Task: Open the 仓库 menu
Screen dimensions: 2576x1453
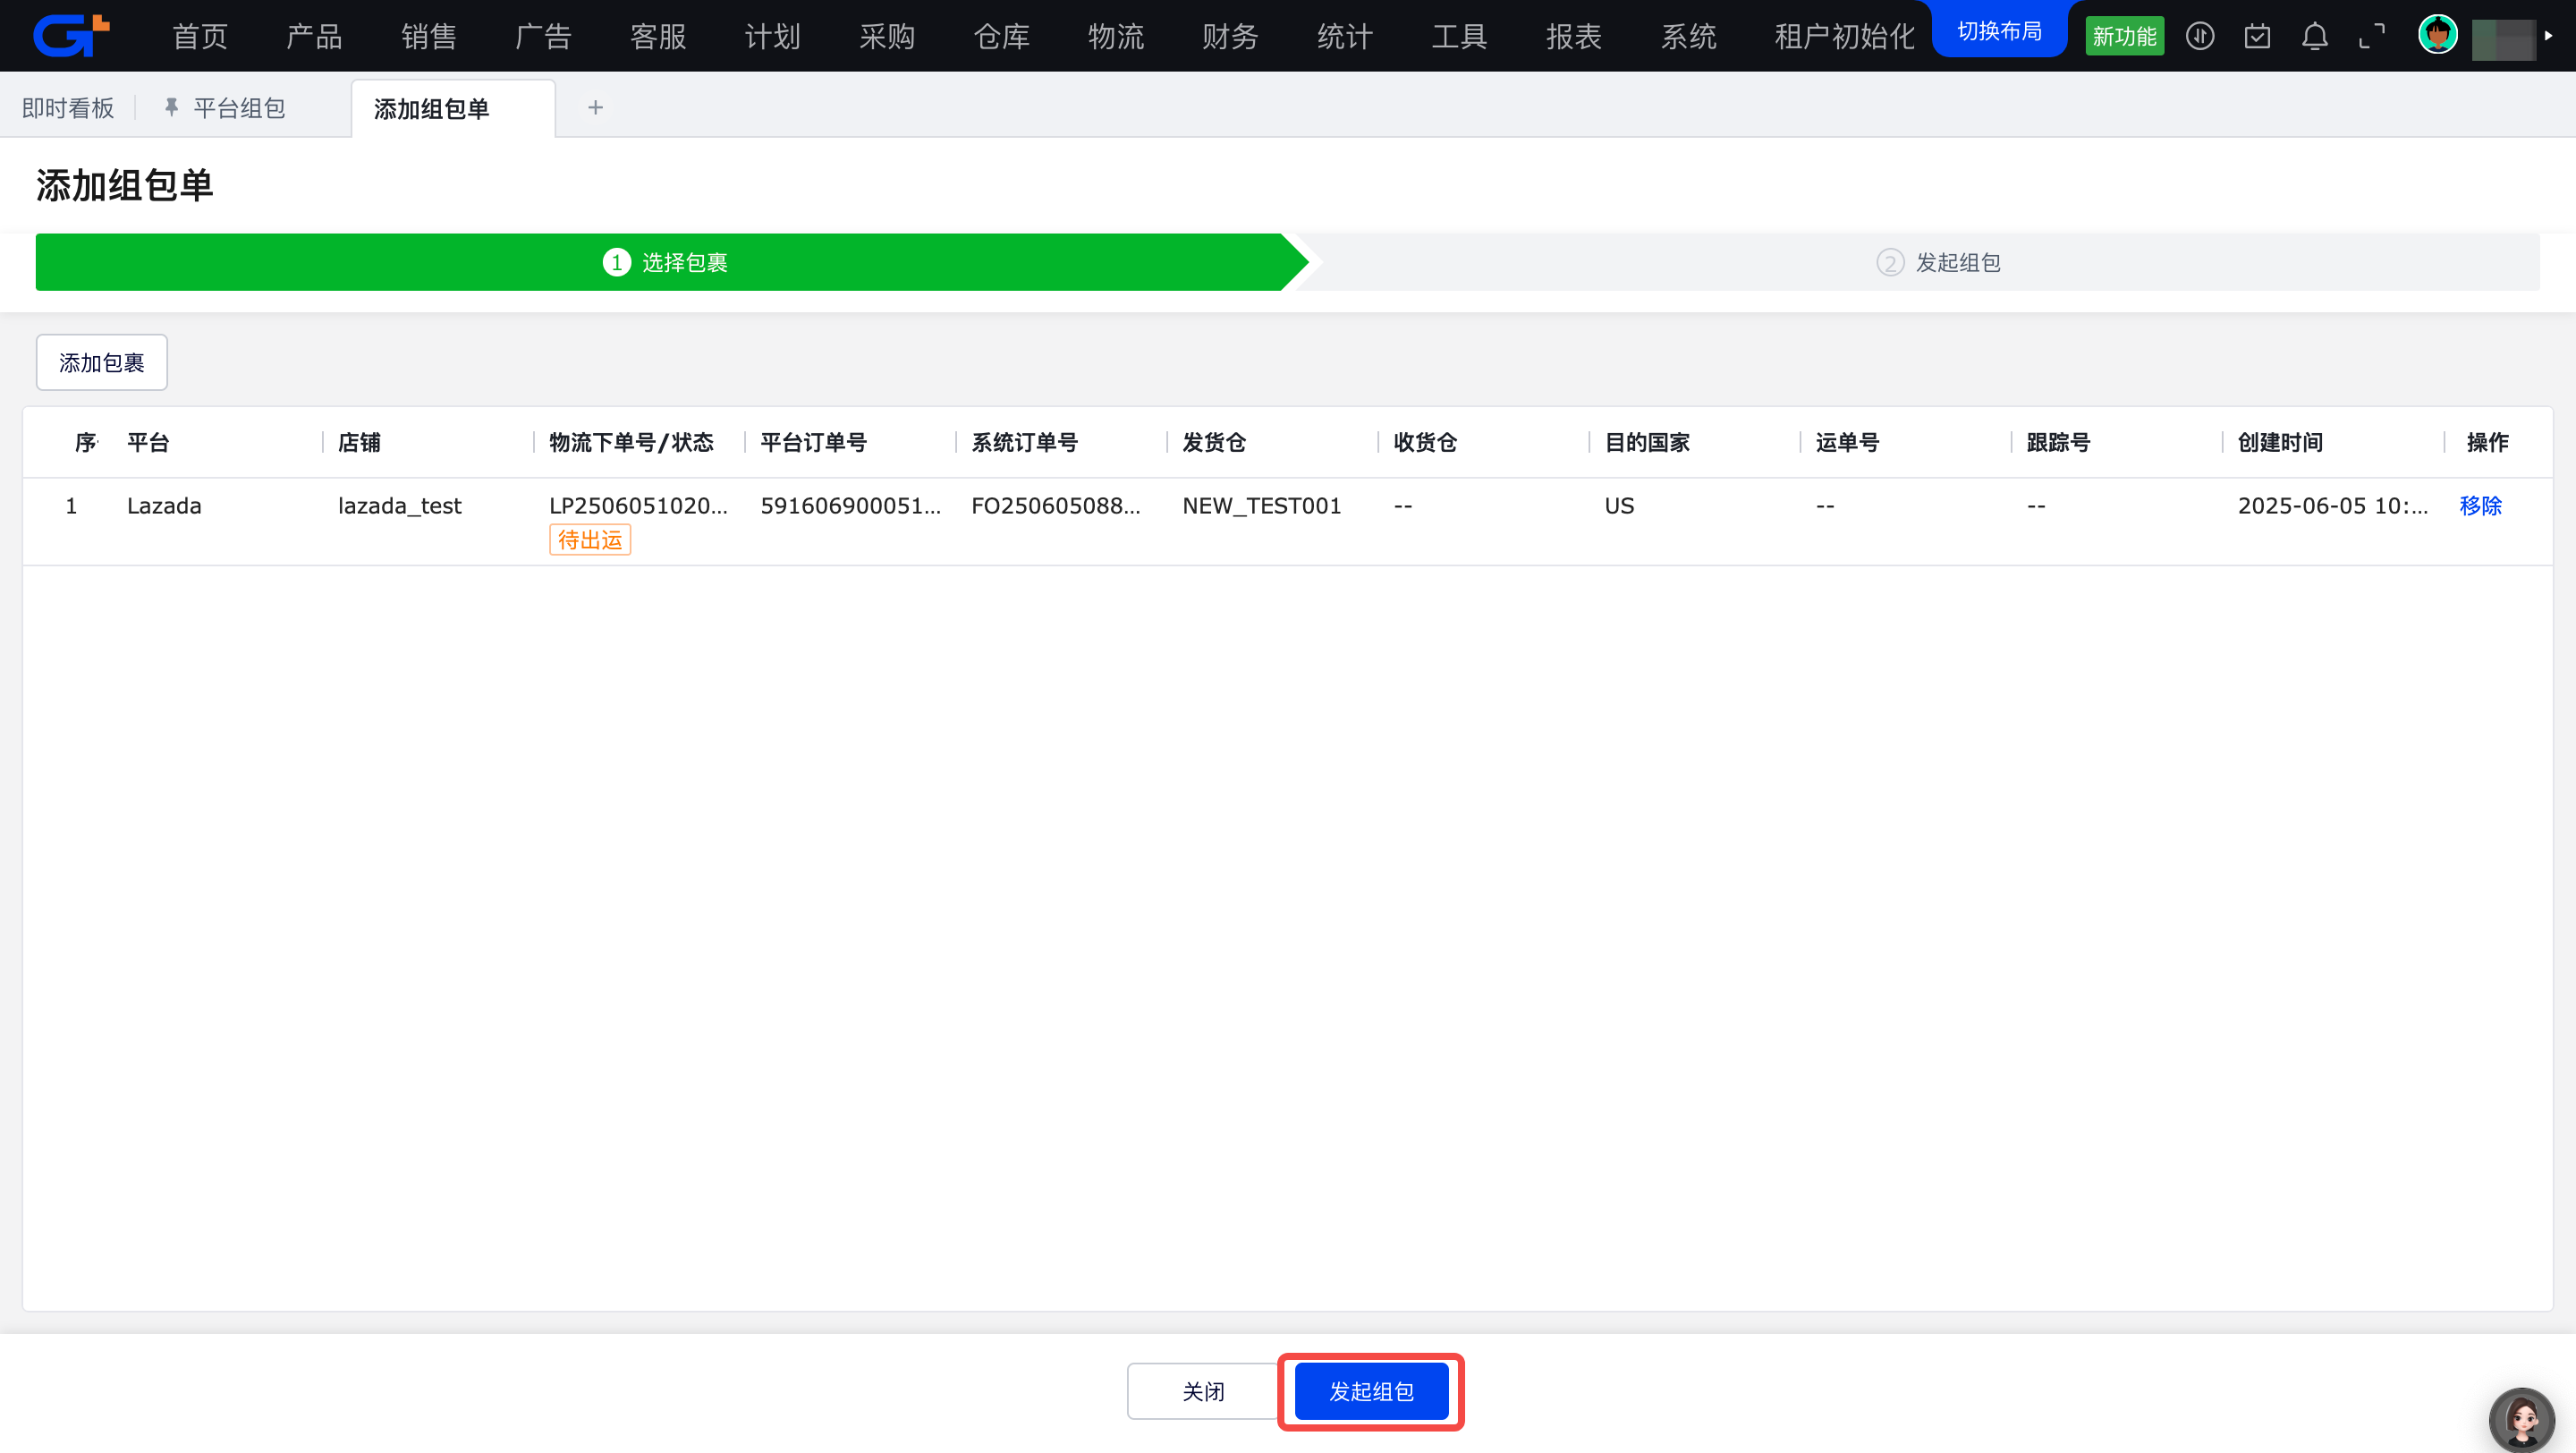Action: [1001, 36]
